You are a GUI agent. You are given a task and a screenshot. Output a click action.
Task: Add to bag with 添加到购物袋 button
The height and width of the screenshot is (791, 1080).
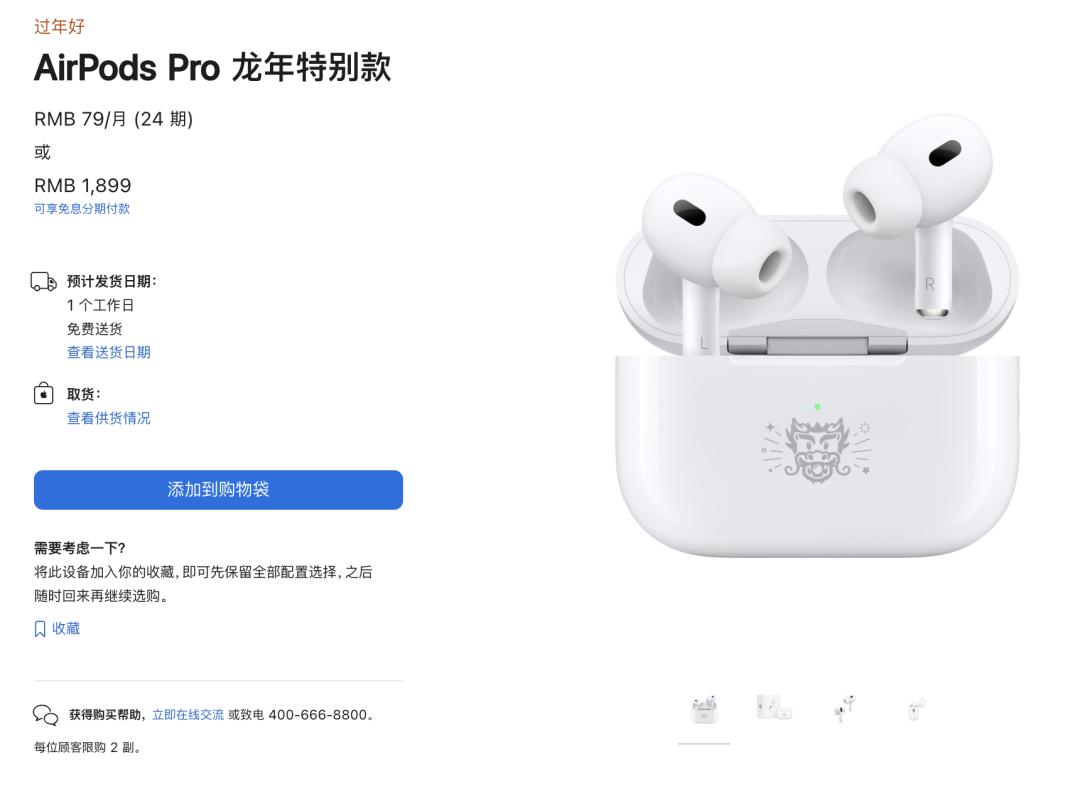(218, 490)
